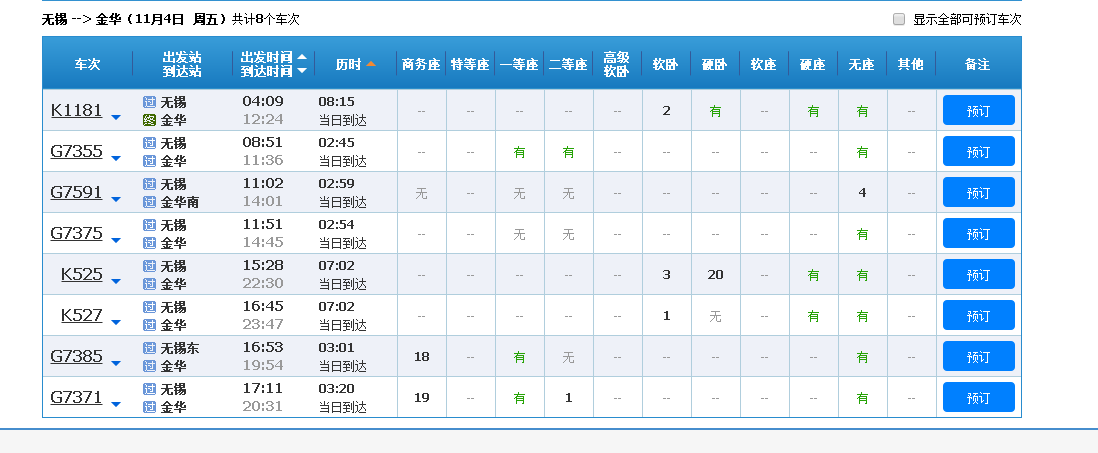Viewport: 1098px width, 453px height.
Task: Click the 过 icon beside K1181's 无锡
Action: [149, 102]
